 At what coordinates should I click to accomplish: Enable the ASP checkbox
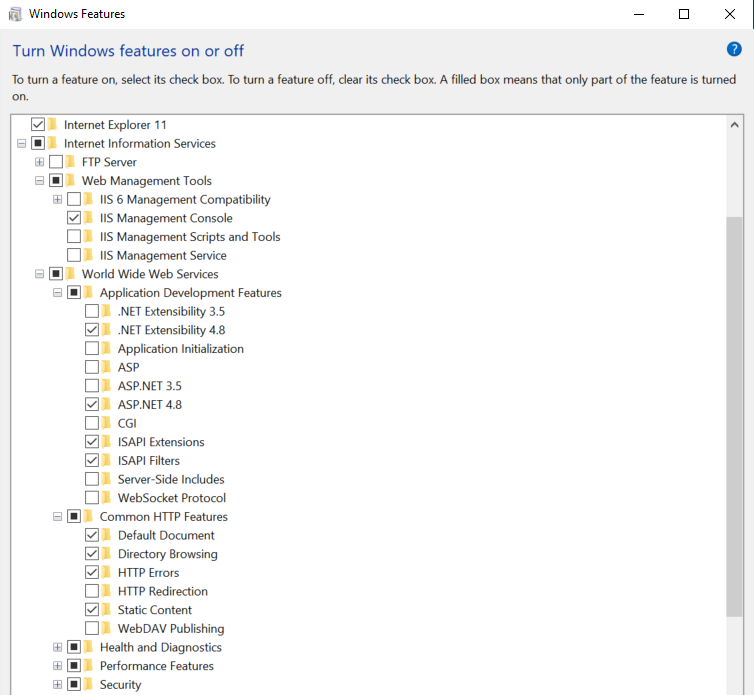(92, 367)
